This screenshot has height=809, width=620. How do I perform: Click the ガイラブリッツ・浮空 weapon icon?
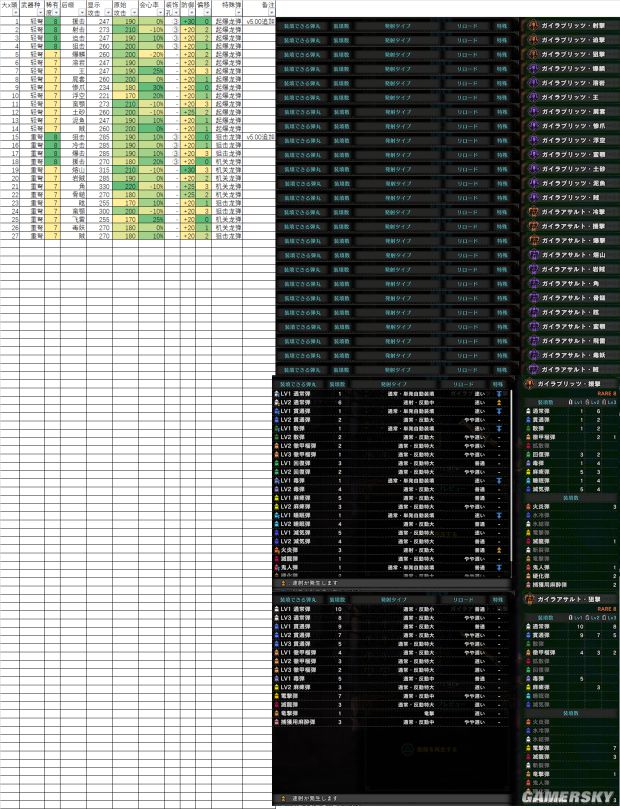(x=534, y=141)
